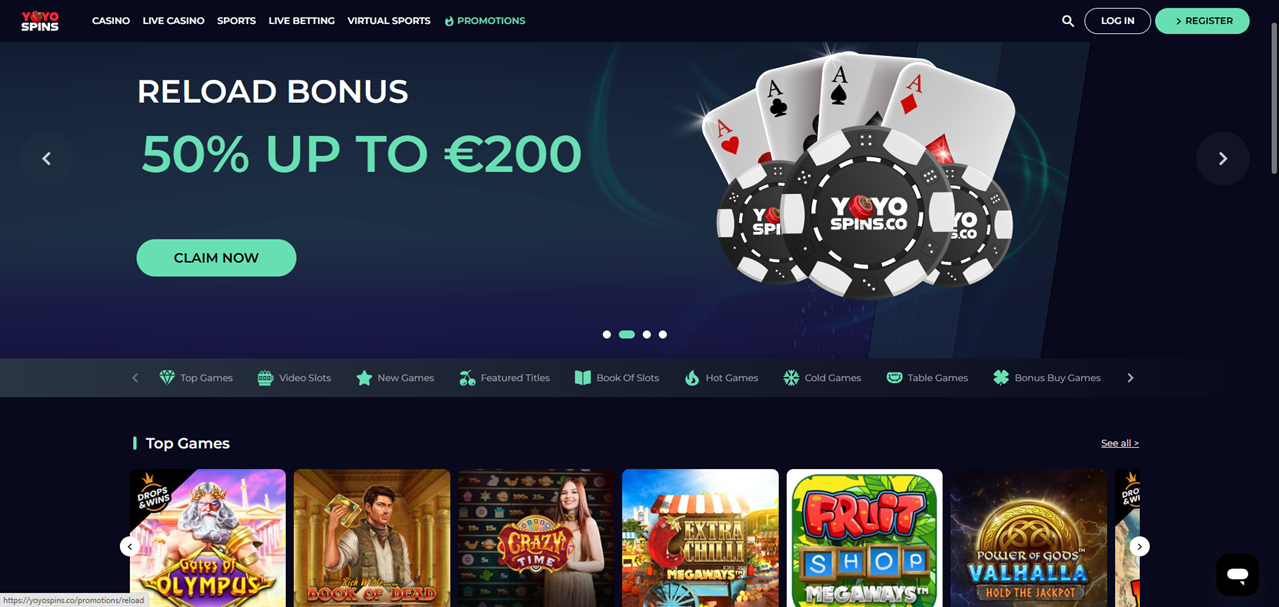Open the Fruit Shop Megaways game thumbnail
The width and height of the screenshot is (1279, 607).
865,538
